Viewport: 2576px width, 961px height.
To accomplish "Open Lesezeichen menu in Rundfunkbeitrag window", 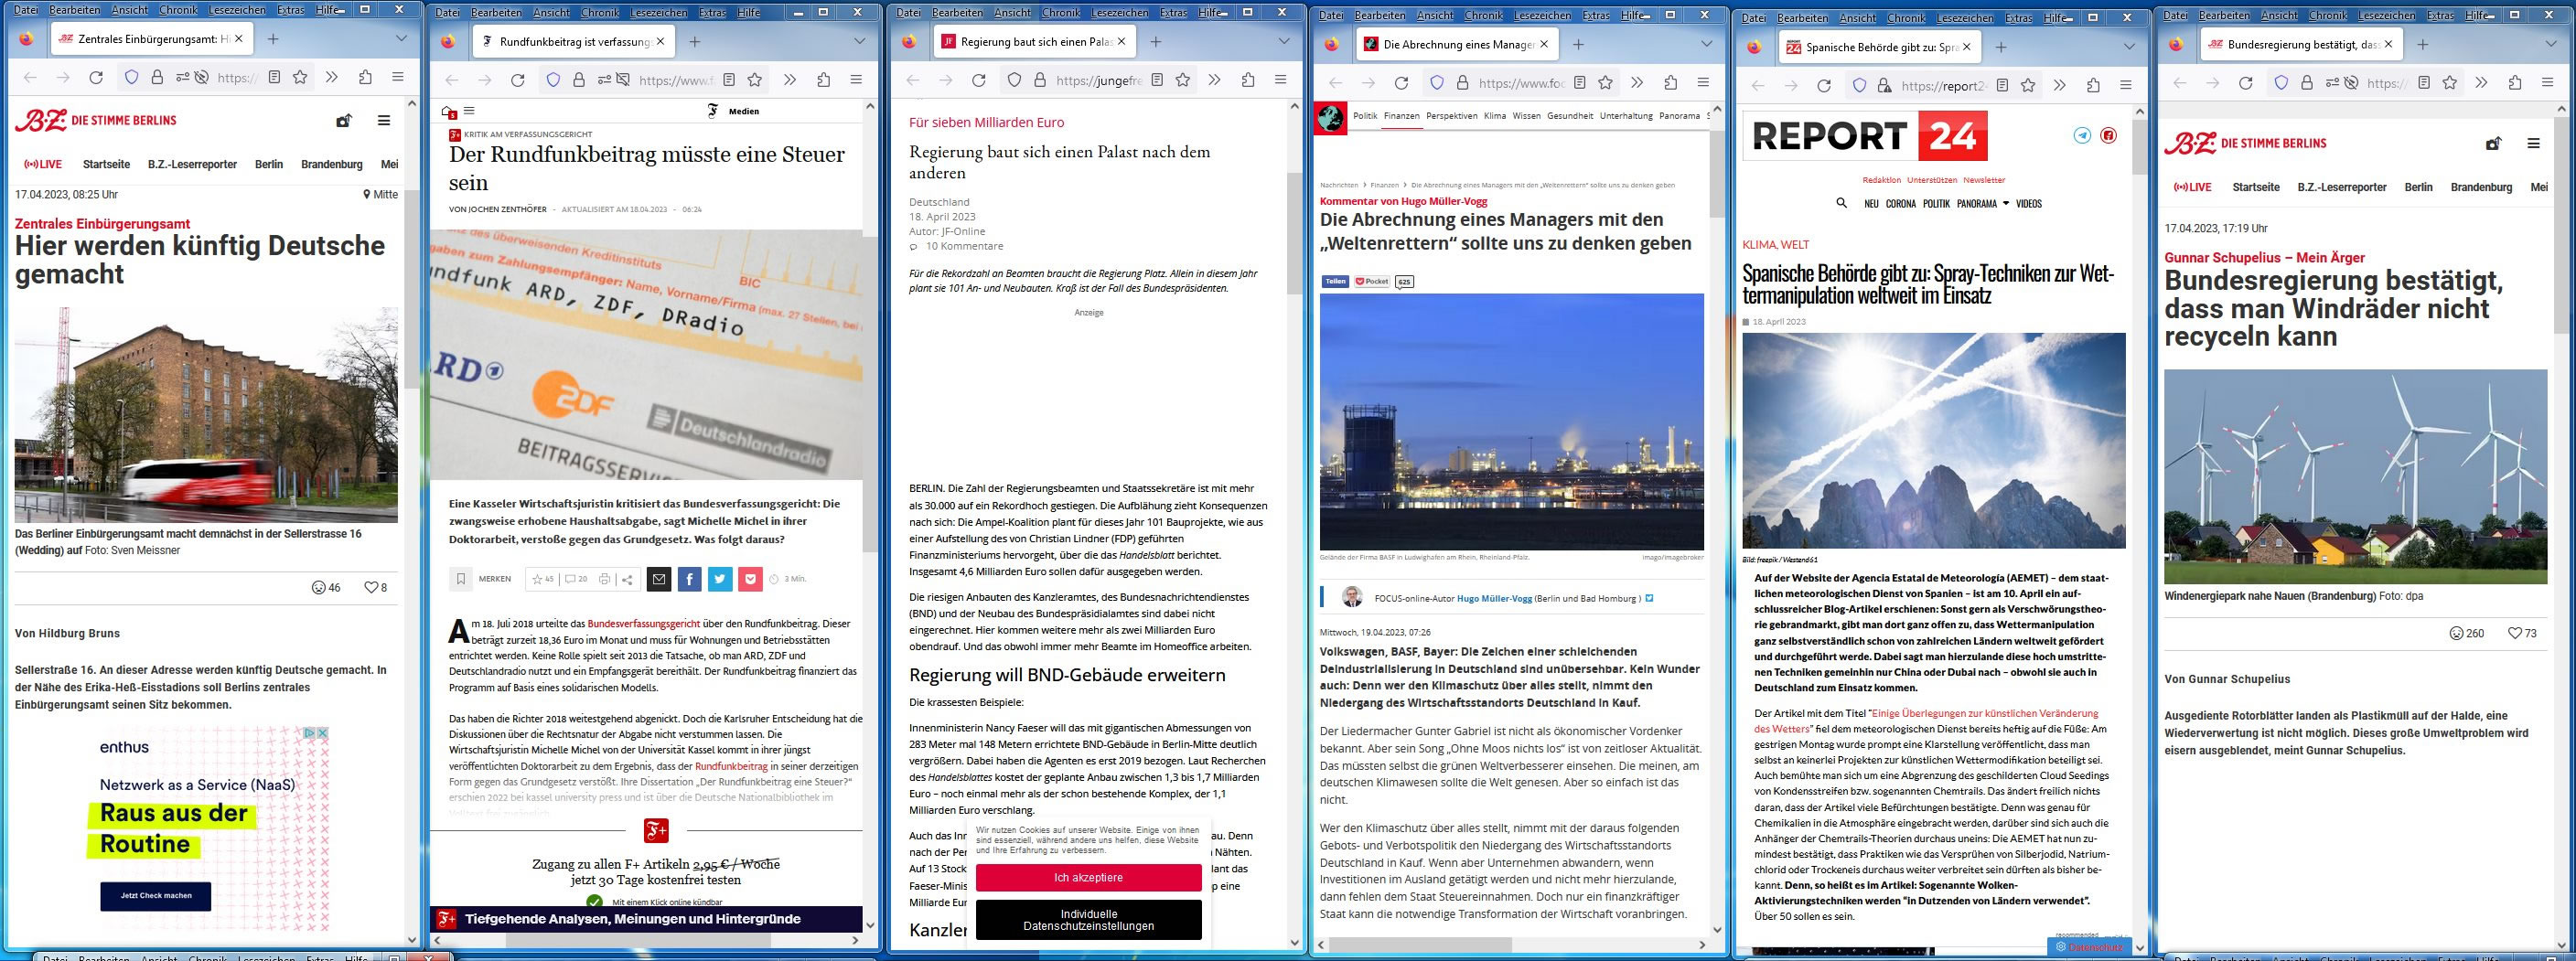I will pyautogui.click(x=658, y=12).
